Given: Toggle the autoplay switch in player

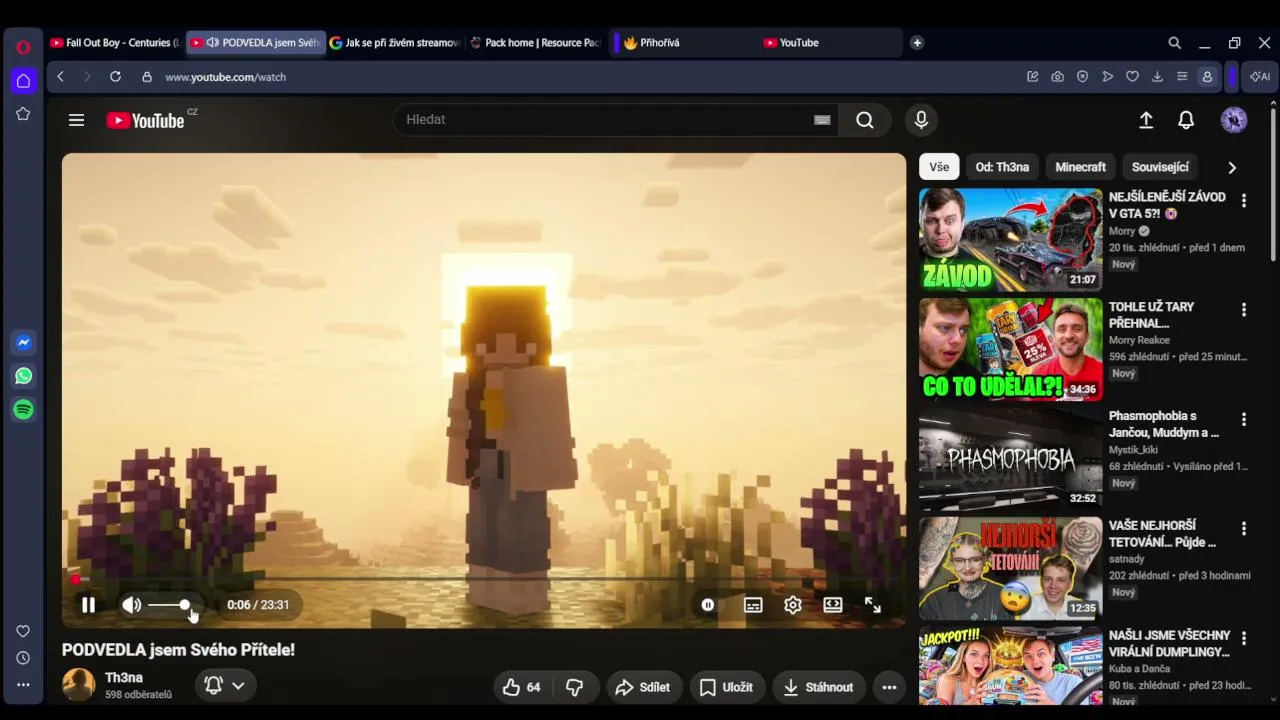Looking at the screenshot, I should pyautogui.click(x=708, y=605).
